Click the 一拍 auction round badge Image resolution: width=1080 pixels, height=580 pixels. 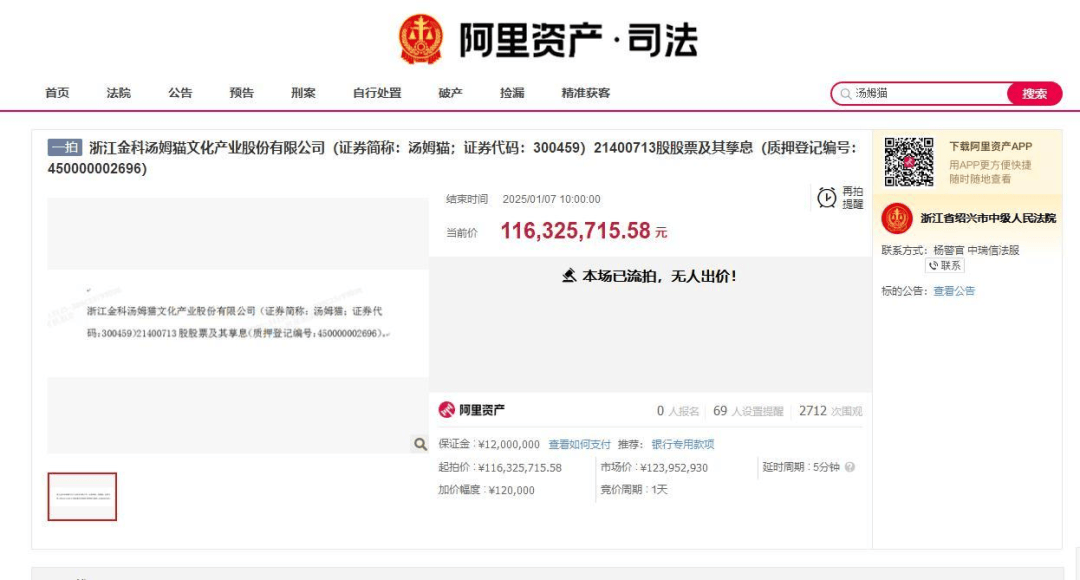(x=65, y=147)
